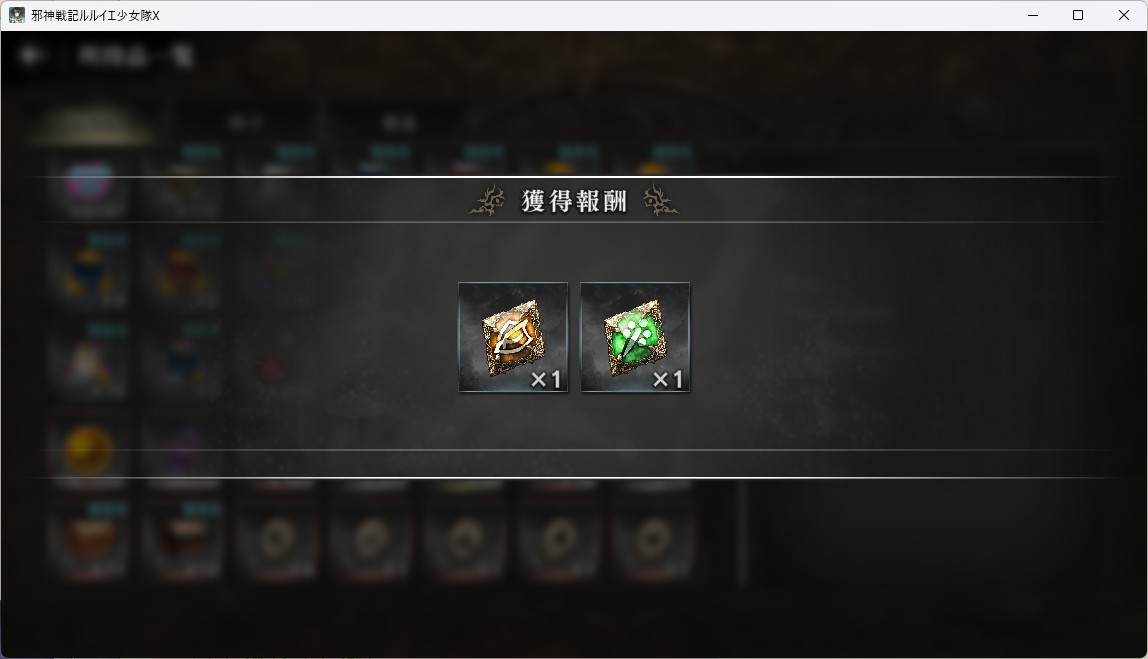Click the ×1 count on green reward

click(667, 379)
